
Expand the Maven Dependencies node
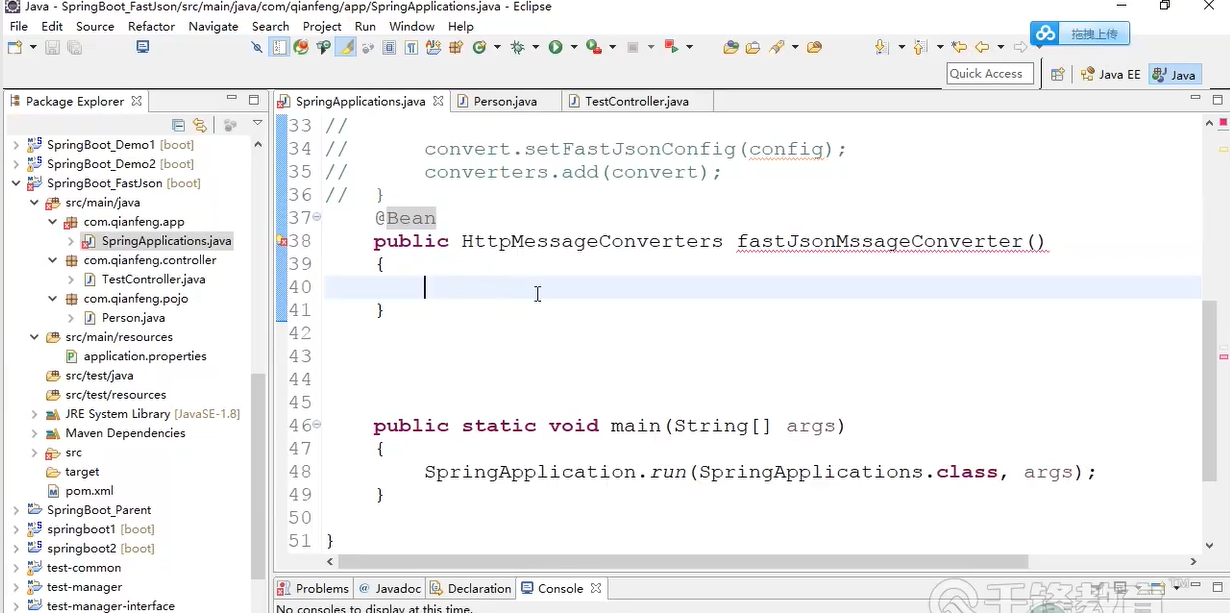tap(34, 433)
